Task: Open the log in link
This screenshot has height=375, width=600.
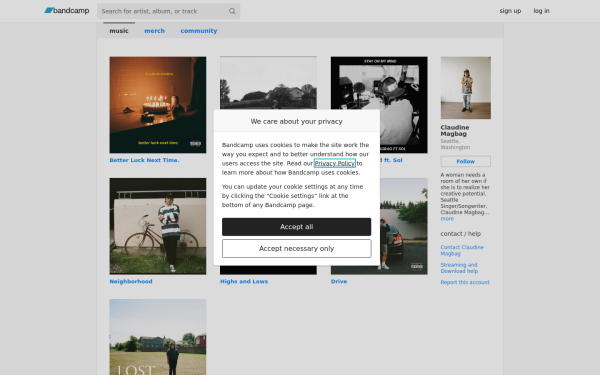Action: [541, 11]
